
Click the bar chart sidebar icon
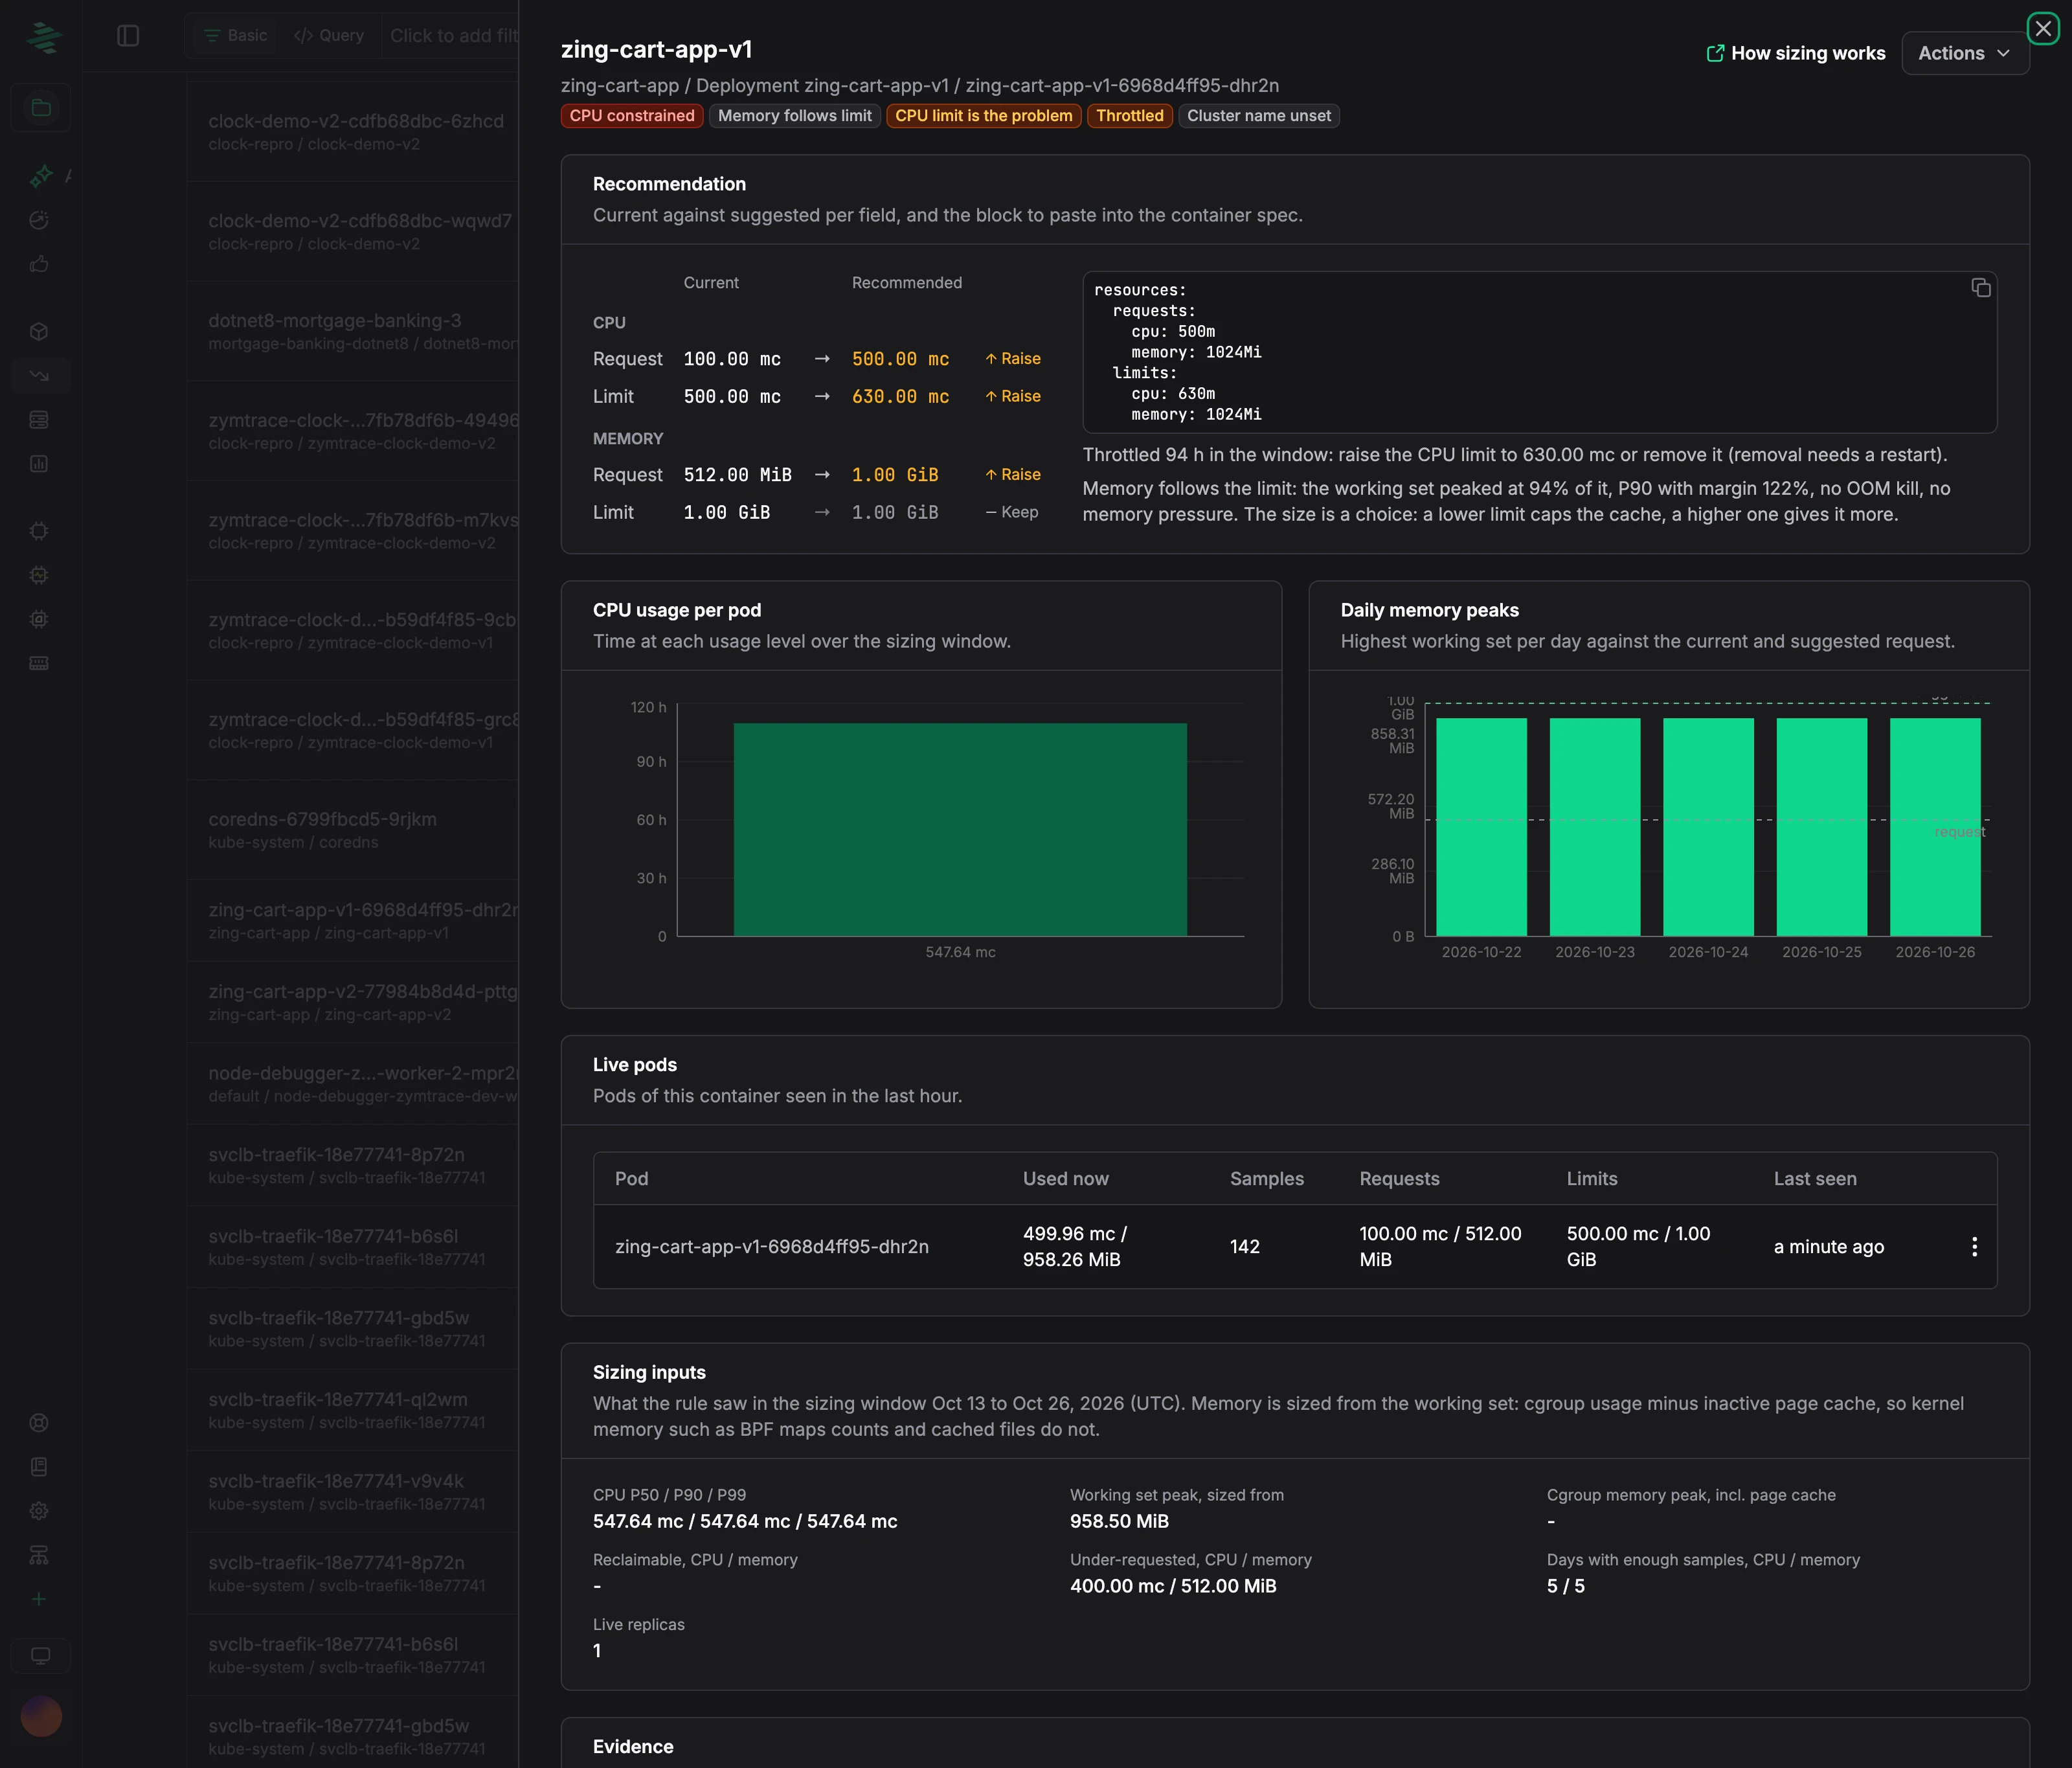coord(39,464)
